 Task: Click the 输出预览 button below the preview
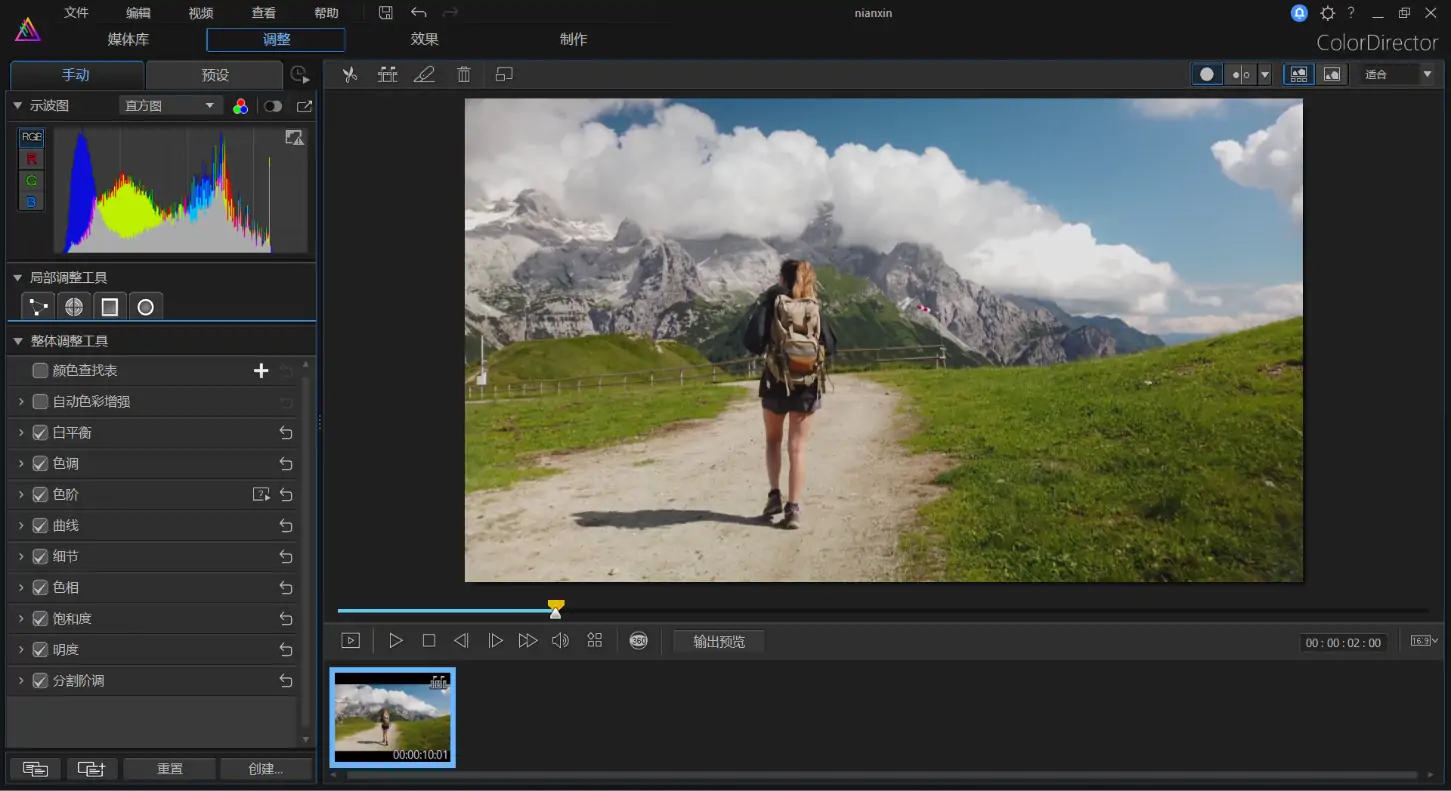pyautogui.click(x=718, y=640)
